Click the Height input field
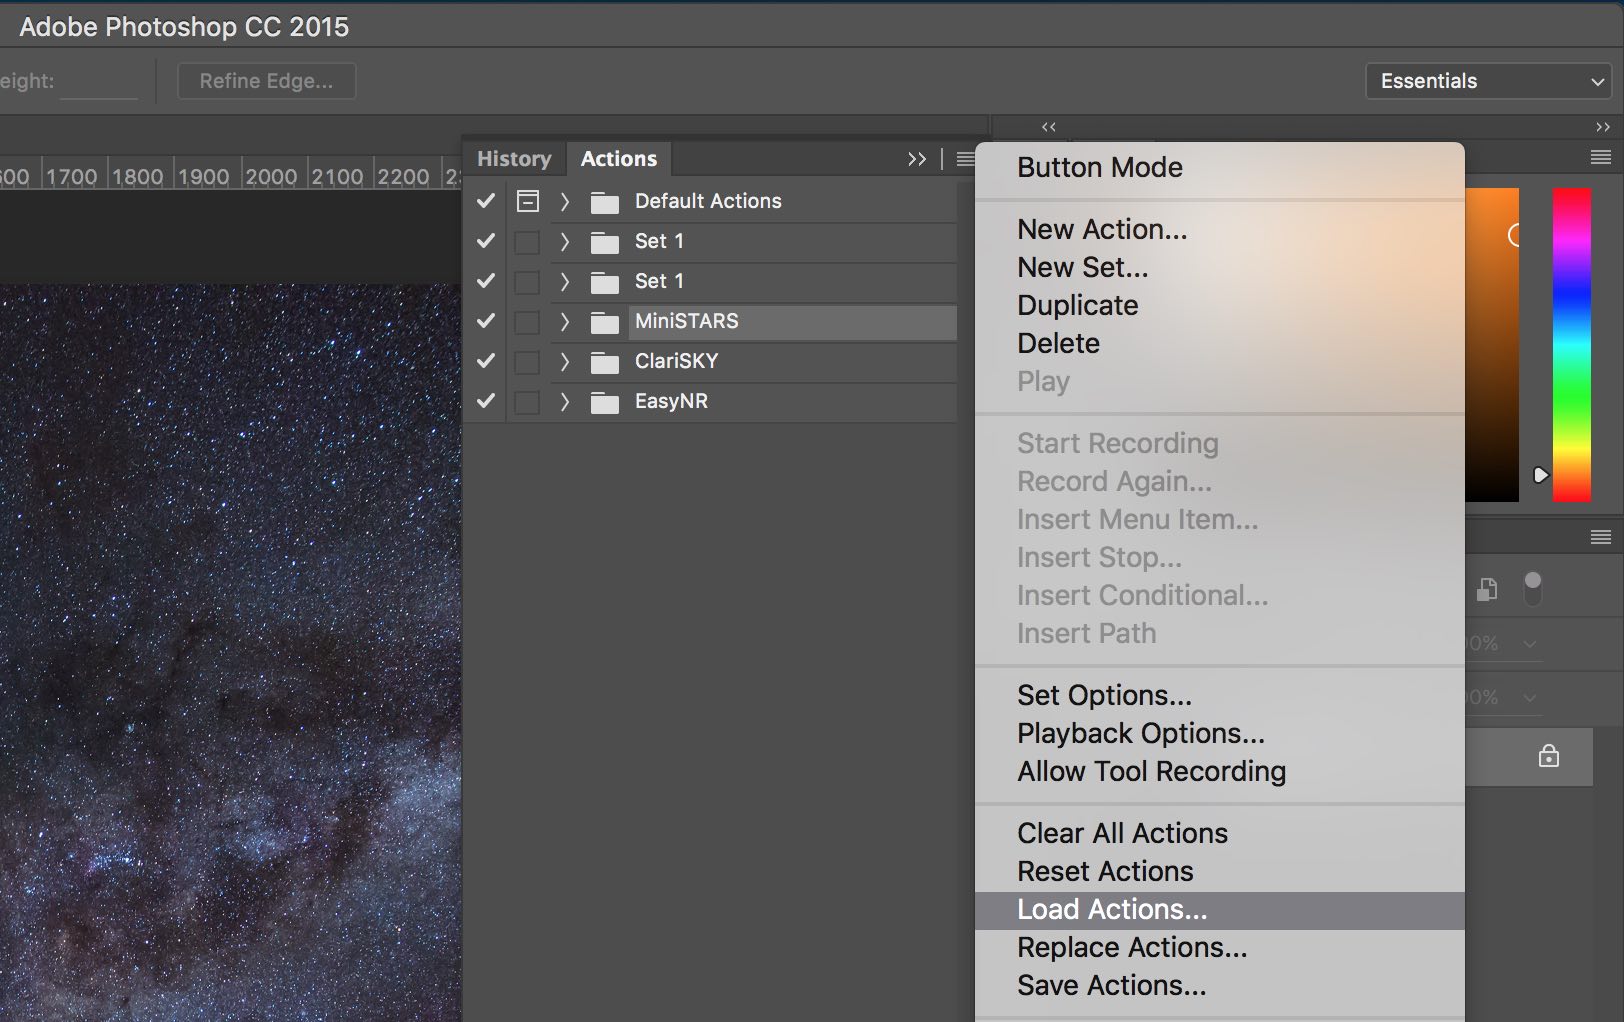 [98, 81]
